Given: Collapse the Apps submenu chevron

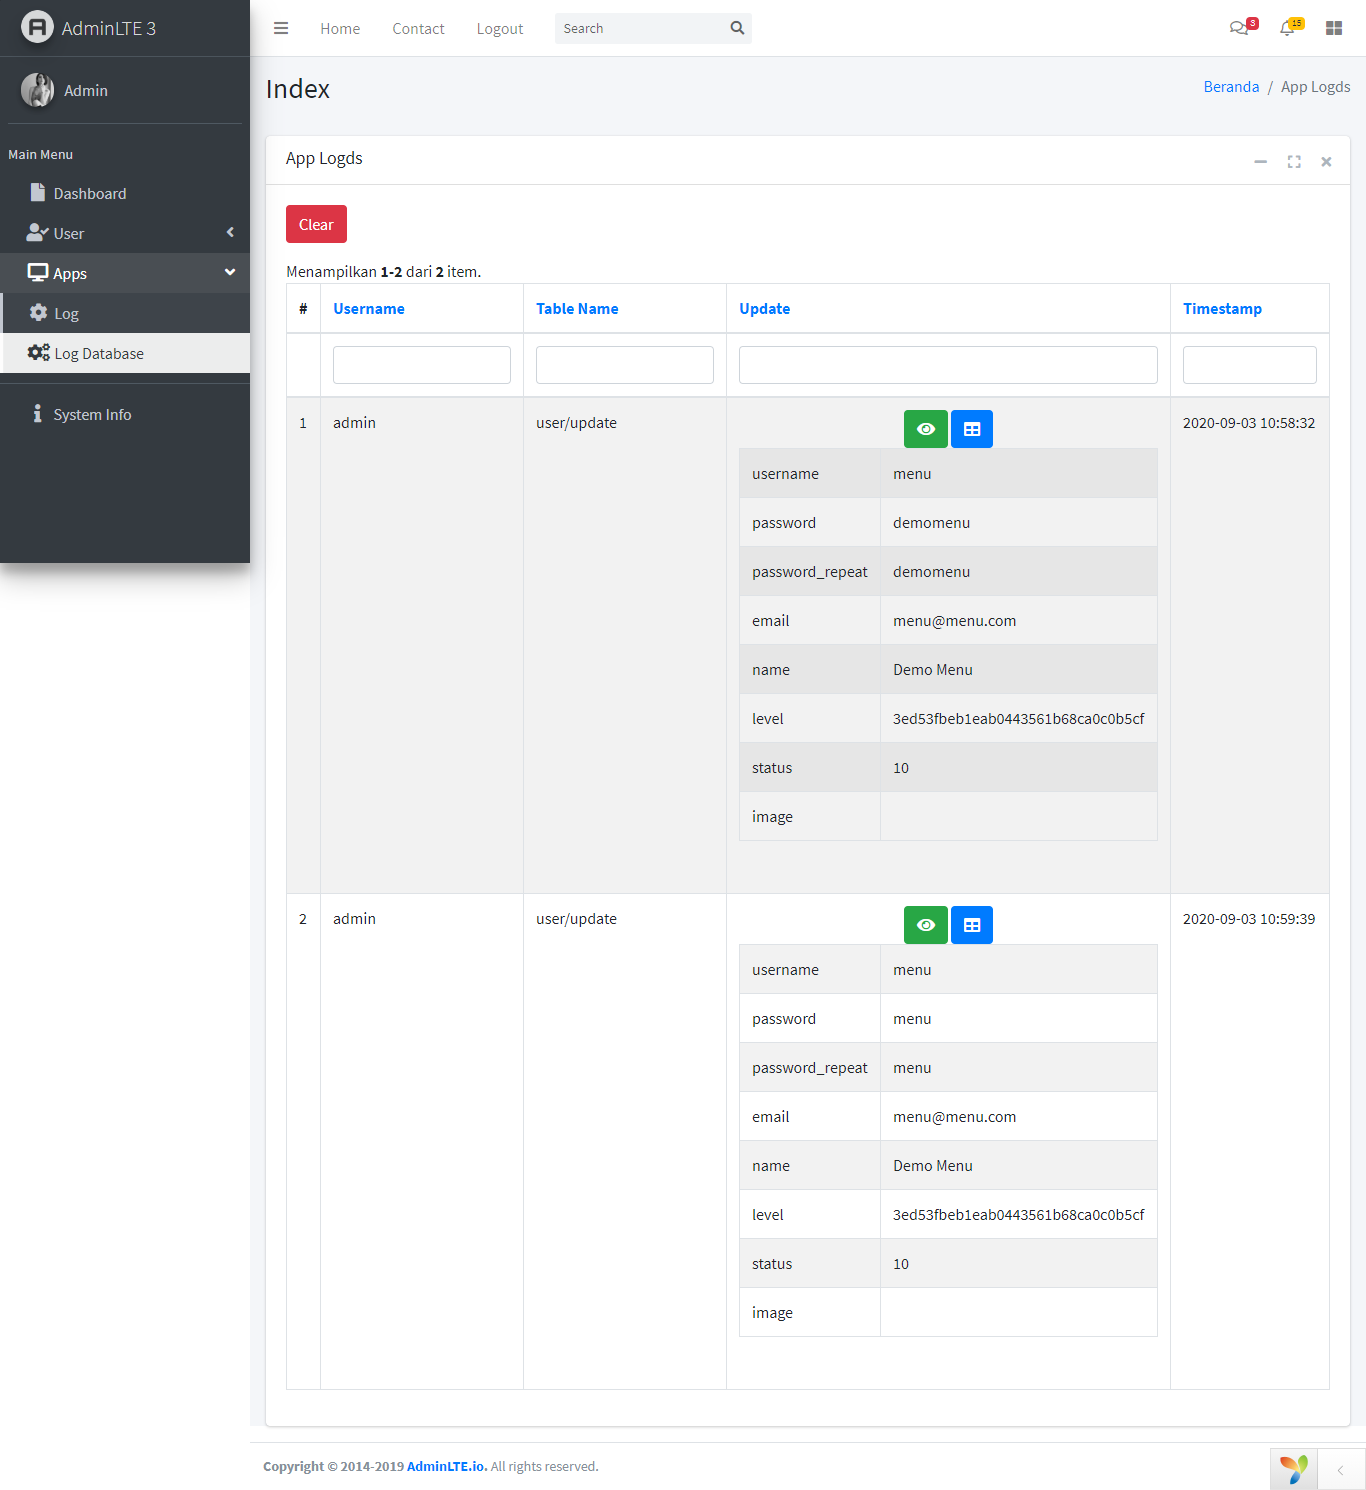Looking at the screenshot, I should (230, 272).
